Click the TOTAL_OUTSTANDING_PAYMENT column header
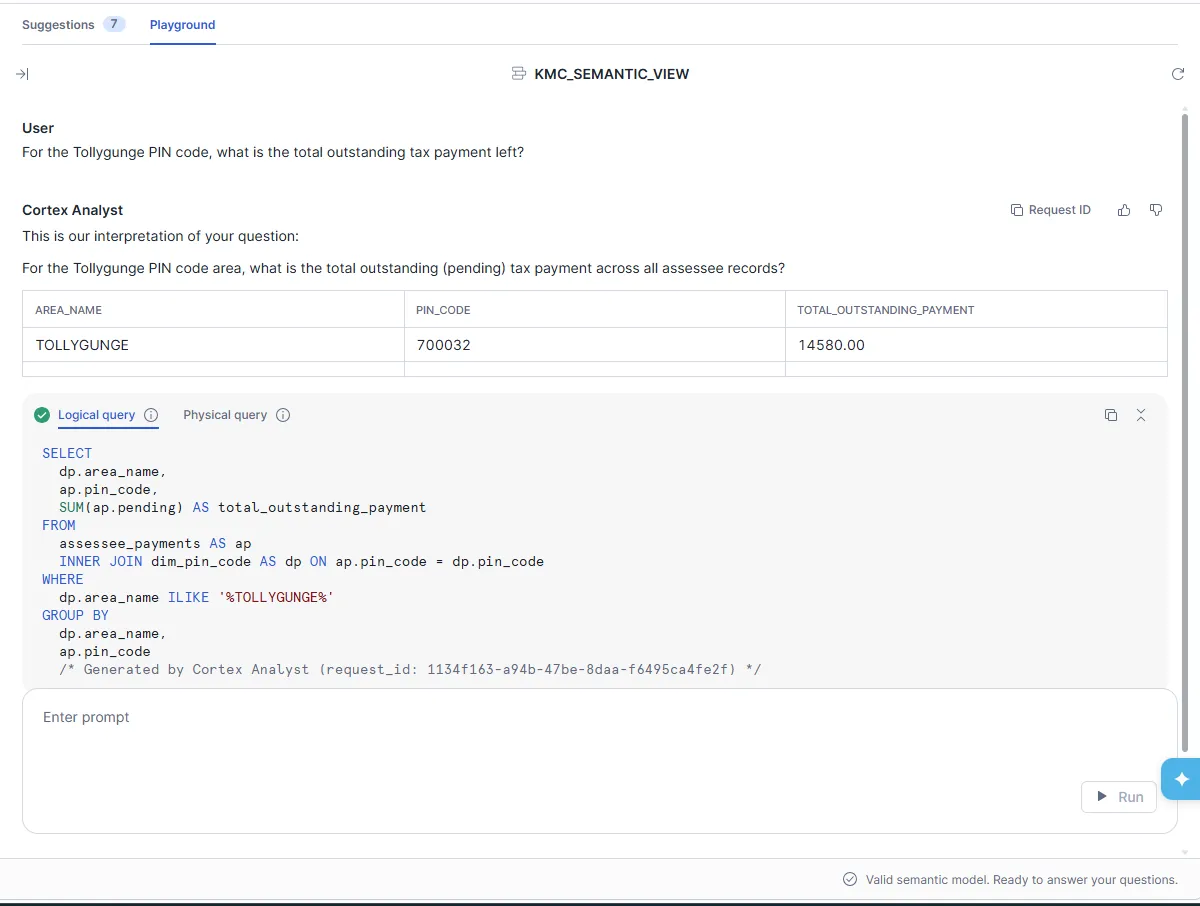Viewport: 1200px width, 906px height. pos(885,310)
